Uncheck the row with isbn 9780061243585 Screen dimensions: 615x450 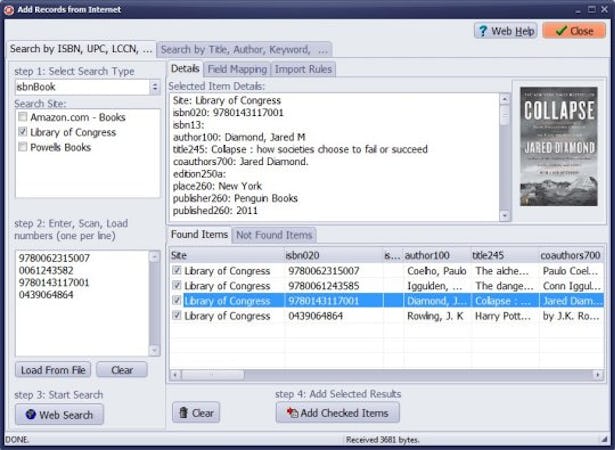pos(177,285)
